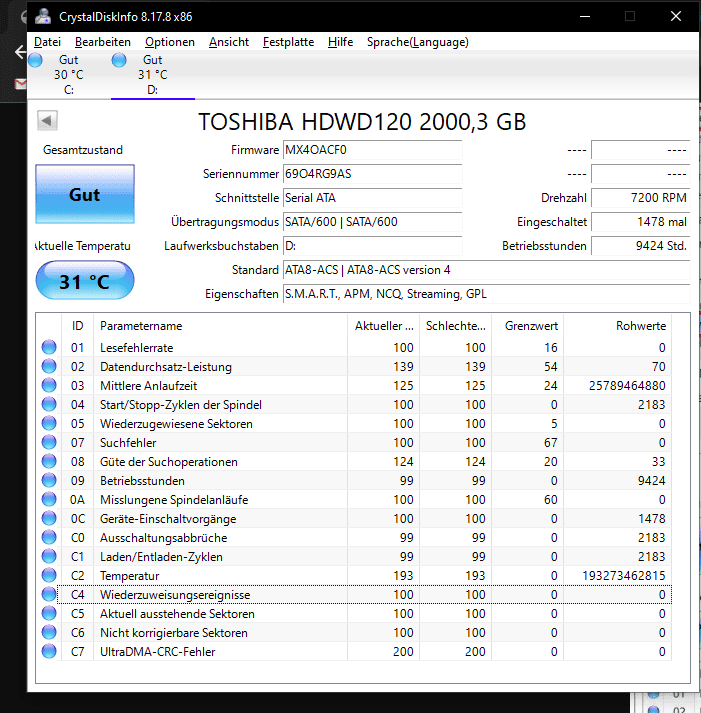Click status orb for Start/Stopp-Zyklen row

tap(49, 404)
